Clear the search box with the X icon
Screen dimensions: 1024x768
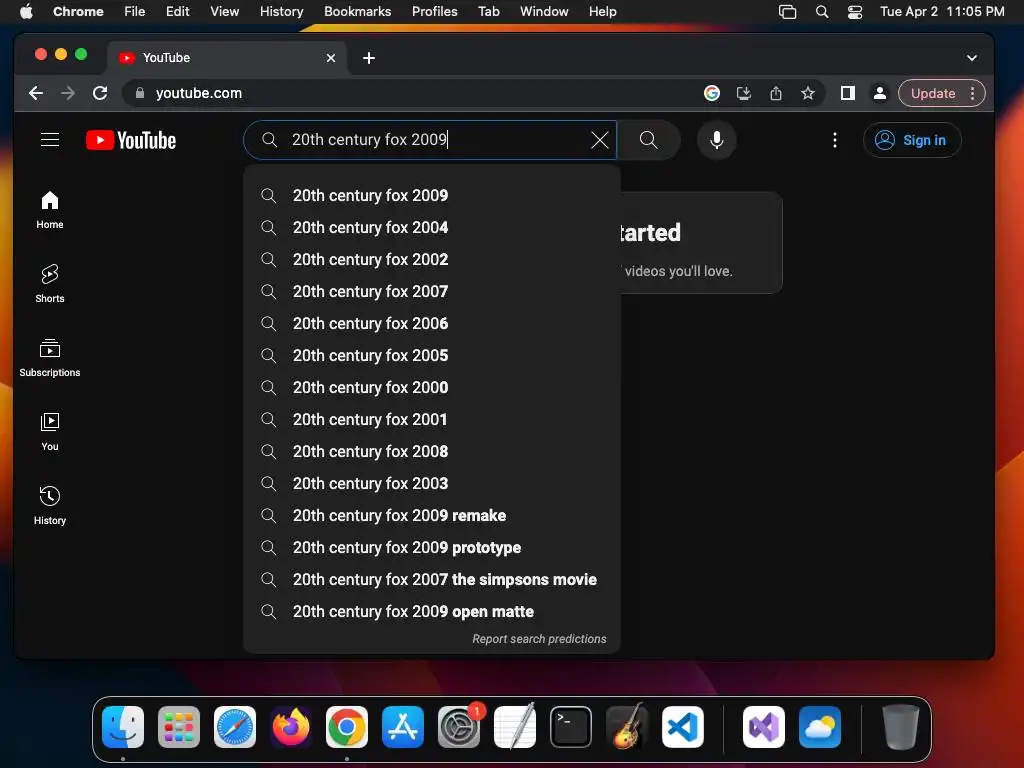pos(600,140)
